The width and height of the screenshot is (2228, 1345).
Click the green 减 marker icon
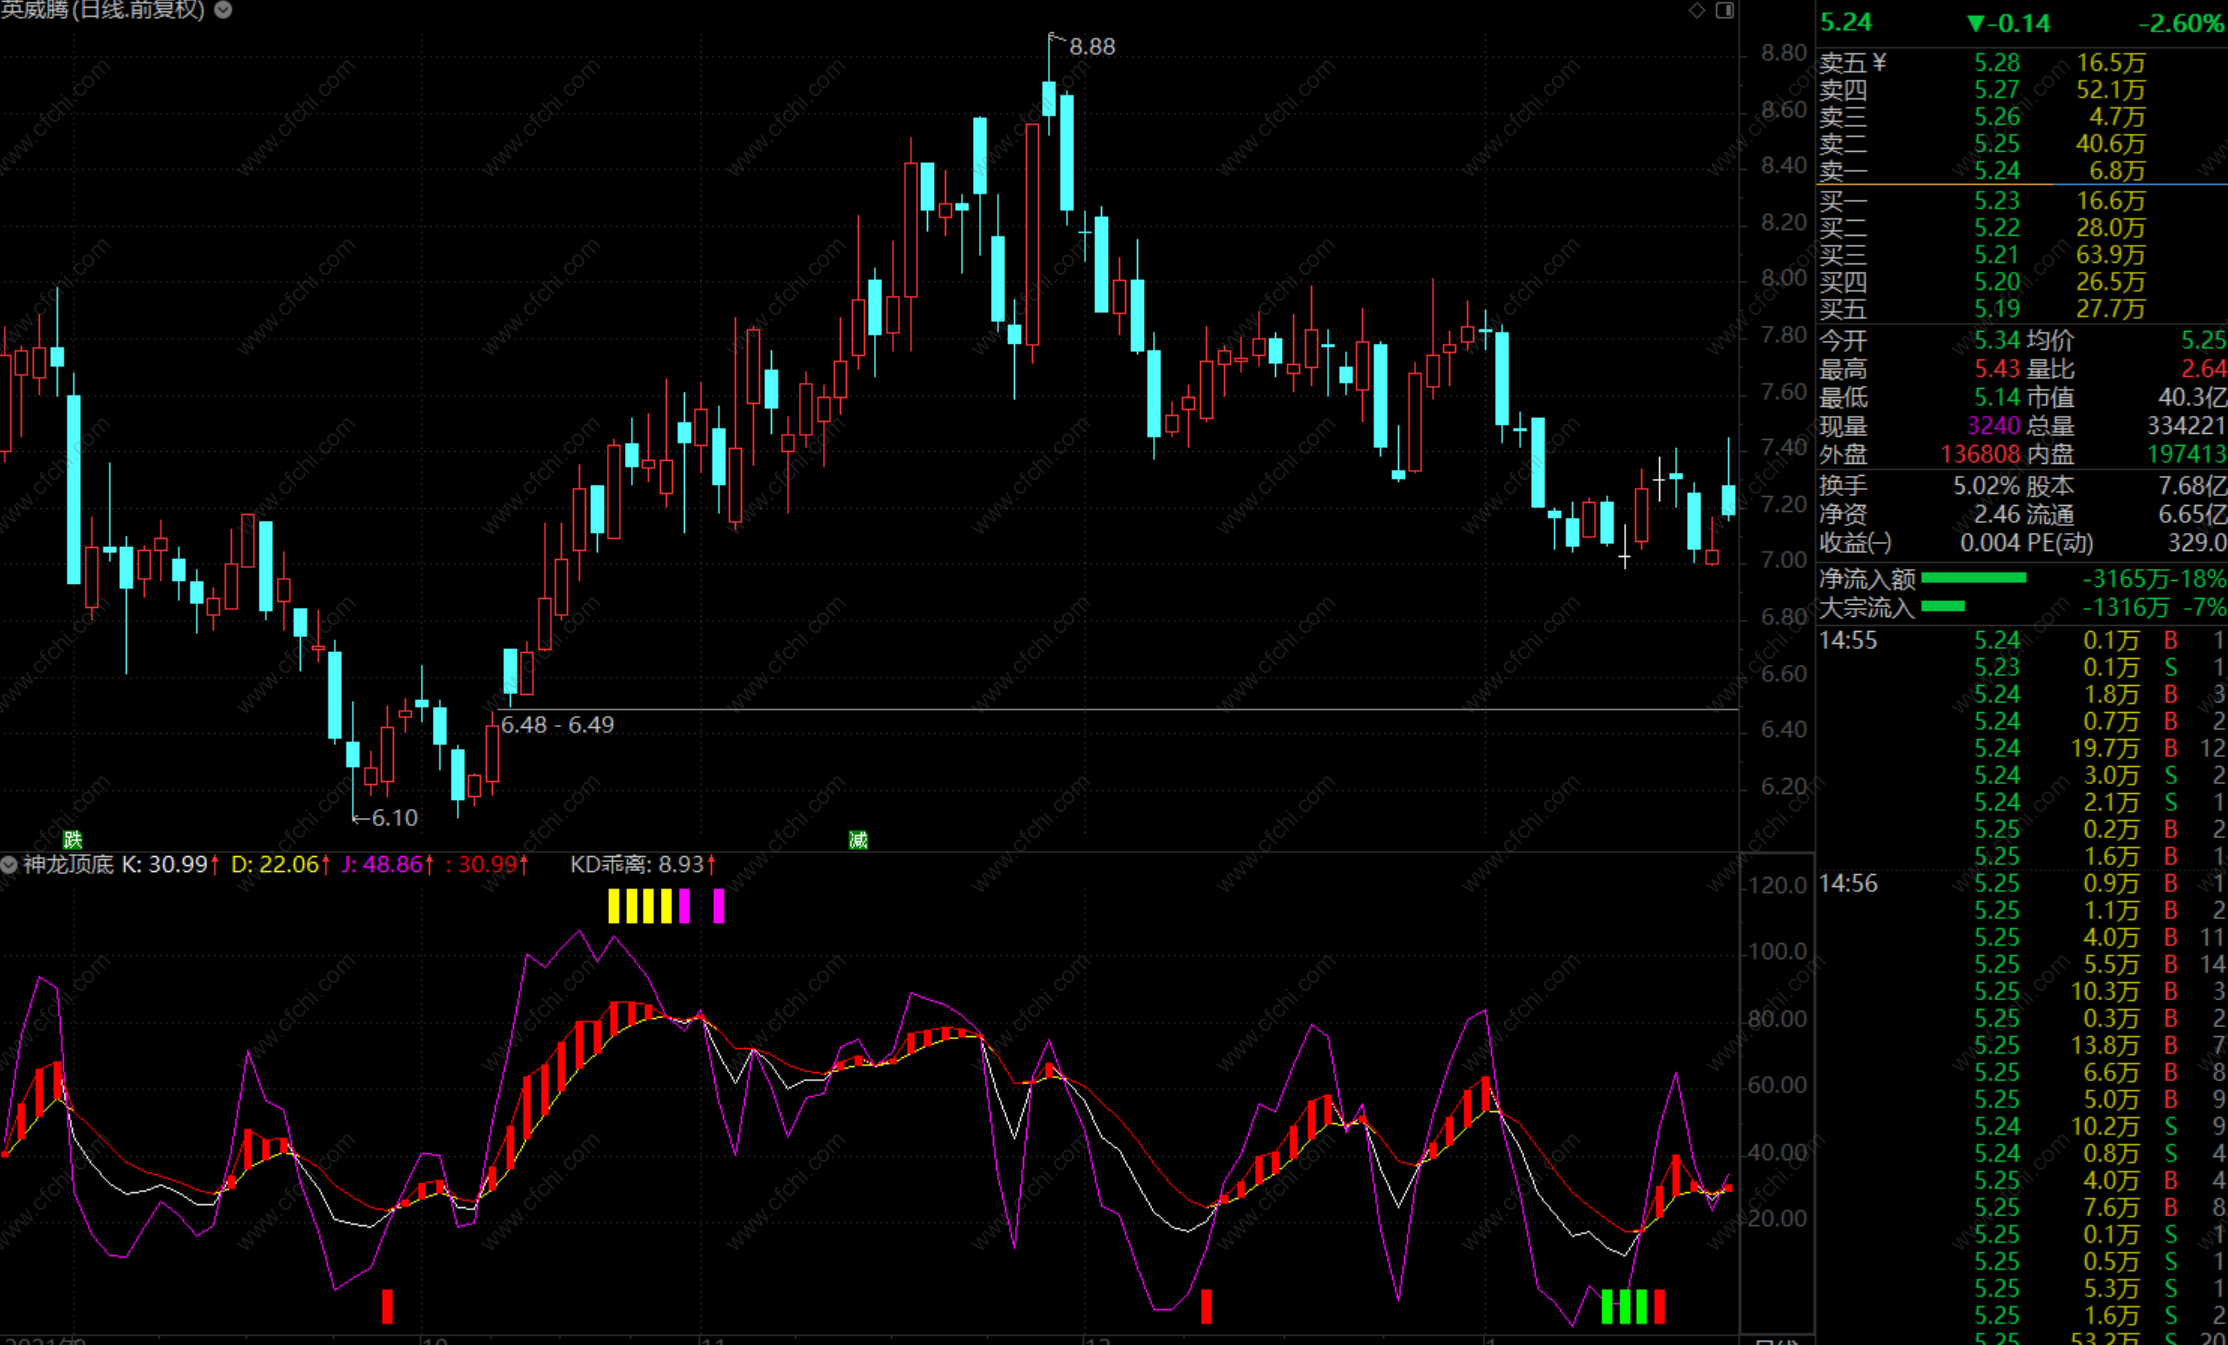[x=858, y=839]
